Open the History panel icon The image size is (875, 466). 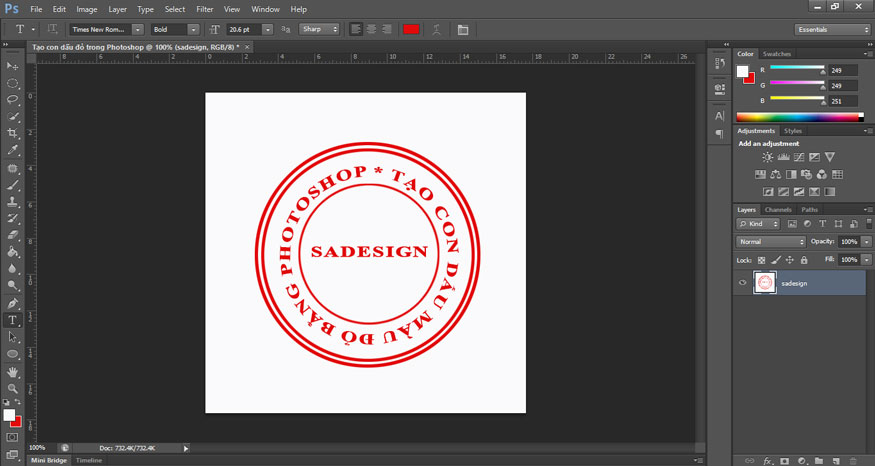720,64
